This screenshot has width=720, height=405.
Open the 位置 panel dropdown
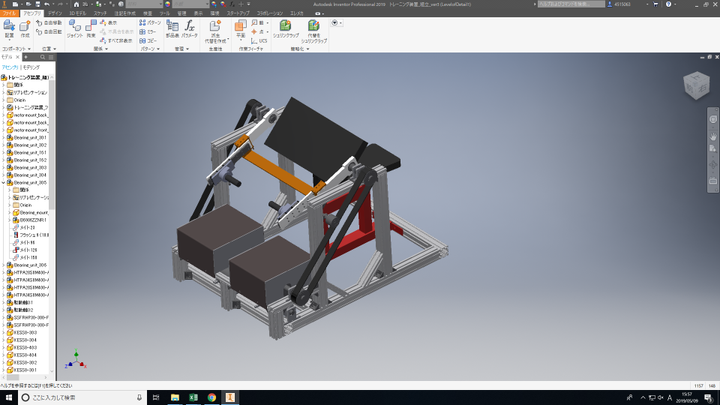[x=48, y=48]
